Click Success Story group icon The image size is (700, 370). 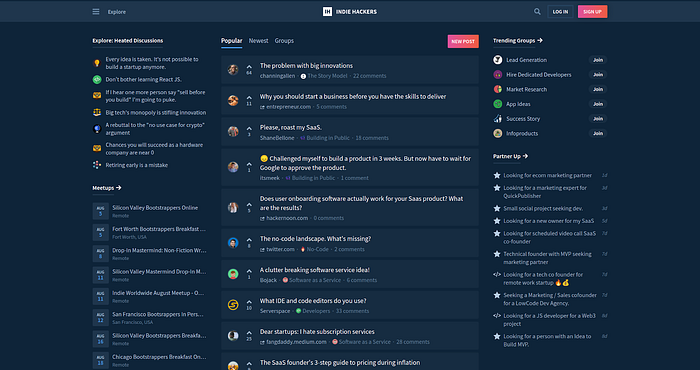coord(497,119)
